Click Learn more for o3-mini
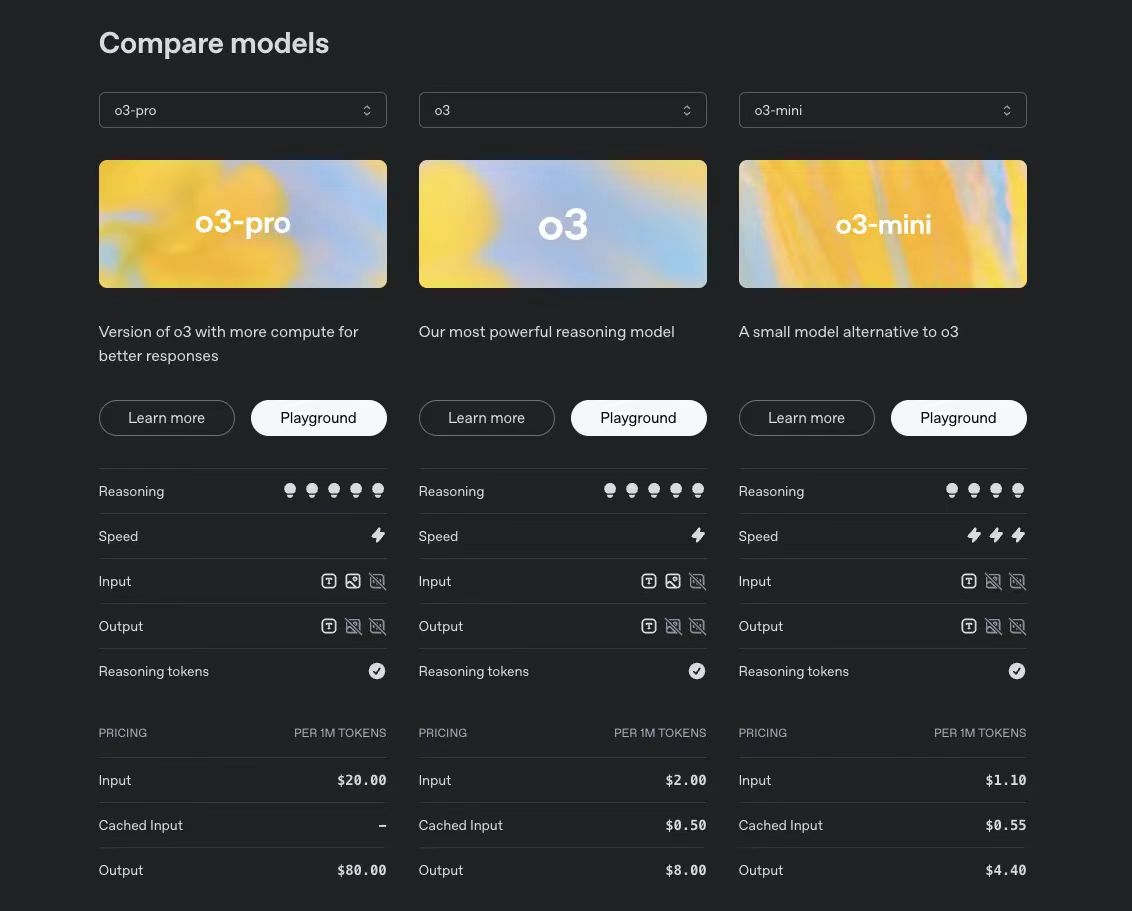The height and width of the screenshot is (911, 1132). click(806, 417)
